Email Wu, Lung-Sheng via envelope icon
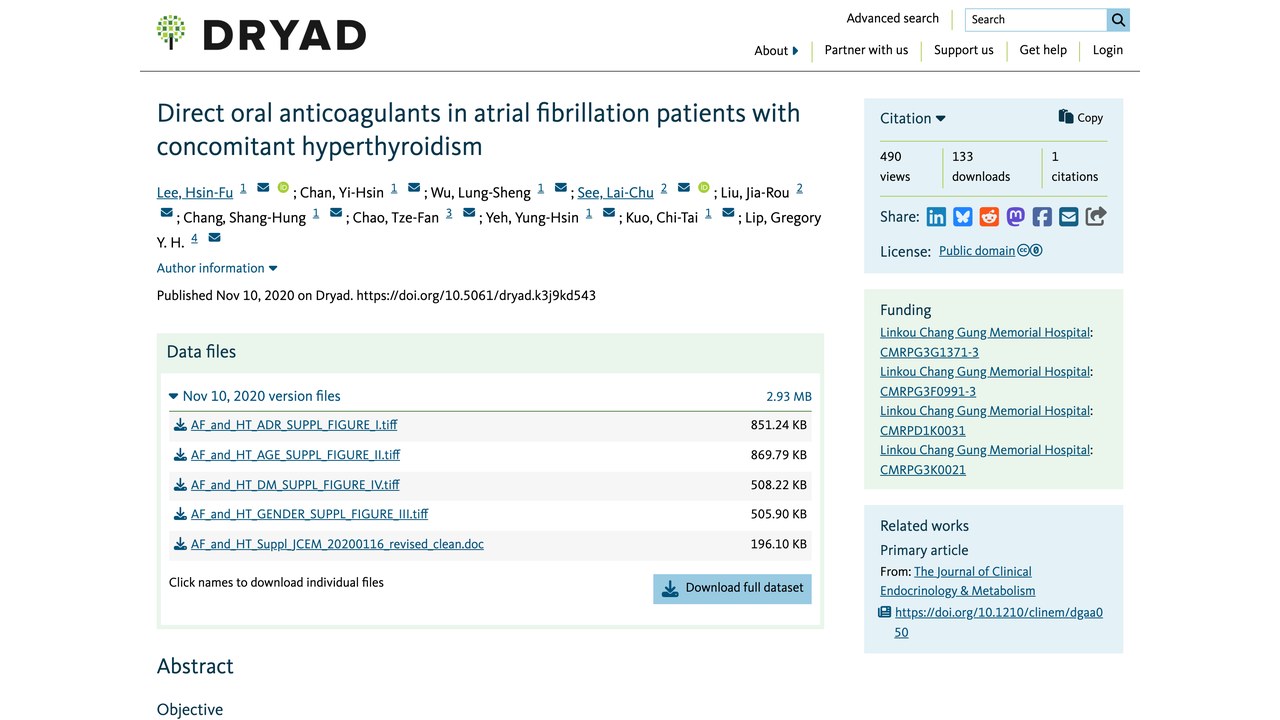 click(561, 187)
